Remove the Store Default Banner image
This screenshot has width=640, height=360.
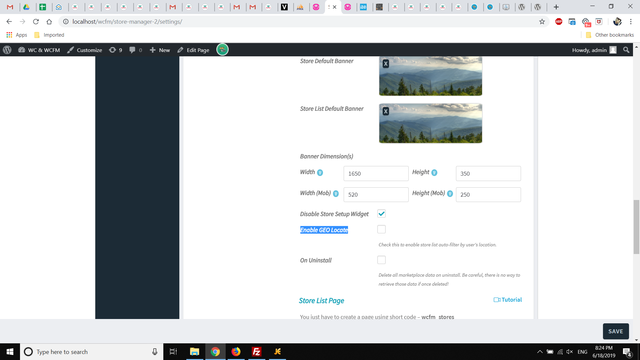385,64
